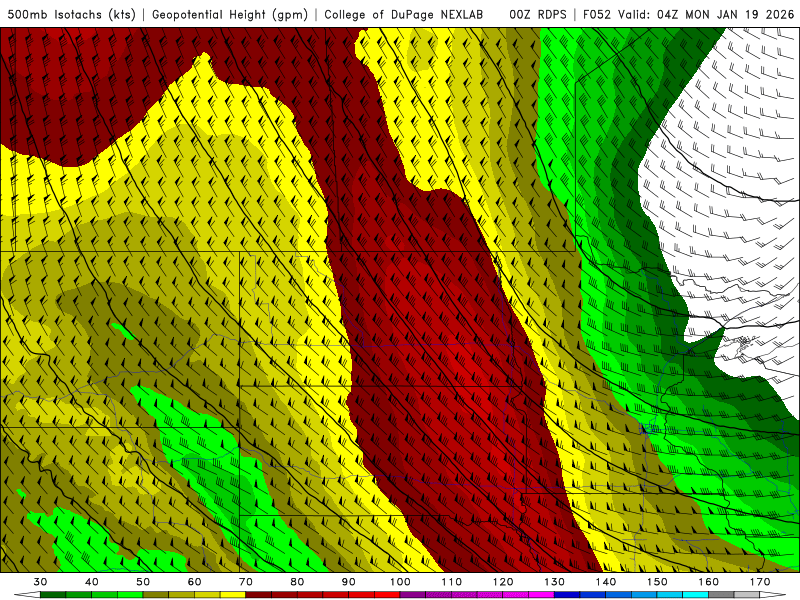Click the dark maroon swatch right of 70
800x600 pixels.
[259, 595]
